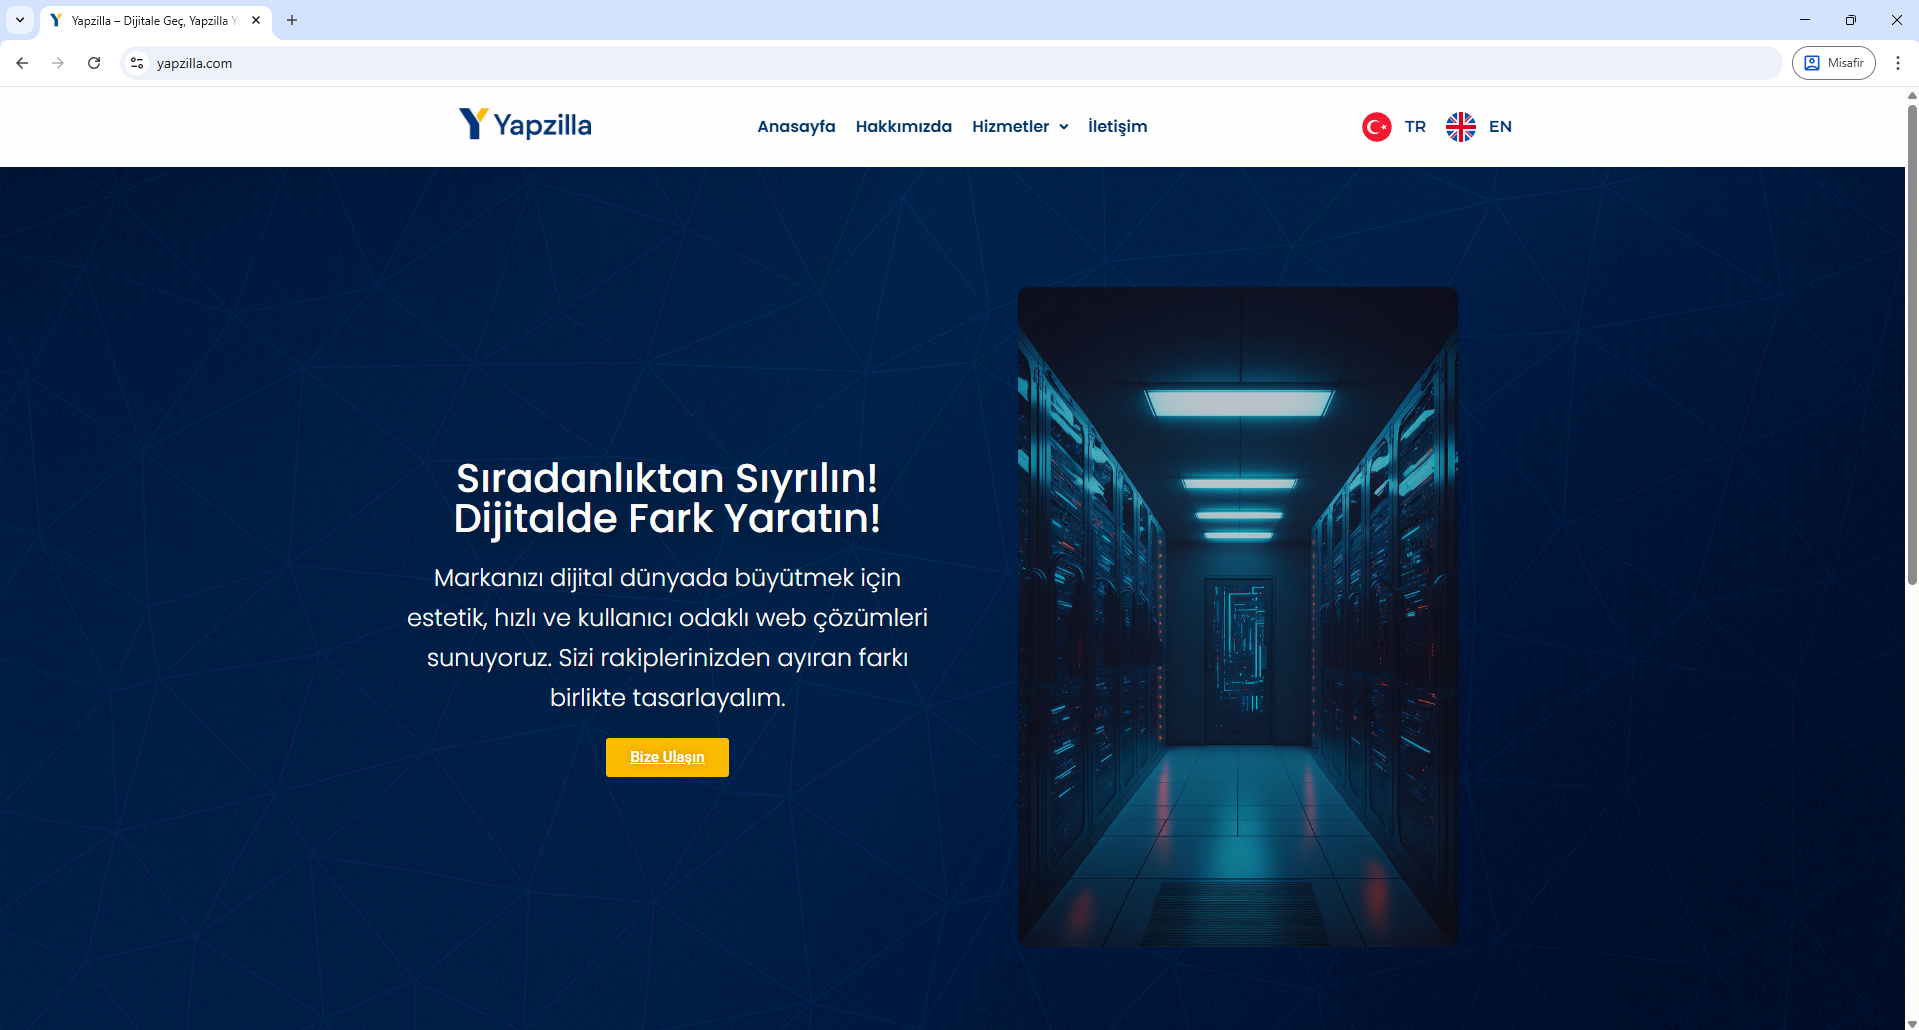Restore down the Chrome window
The width and height of the screenshot is (1919, 1030).
pos(1851,20)
